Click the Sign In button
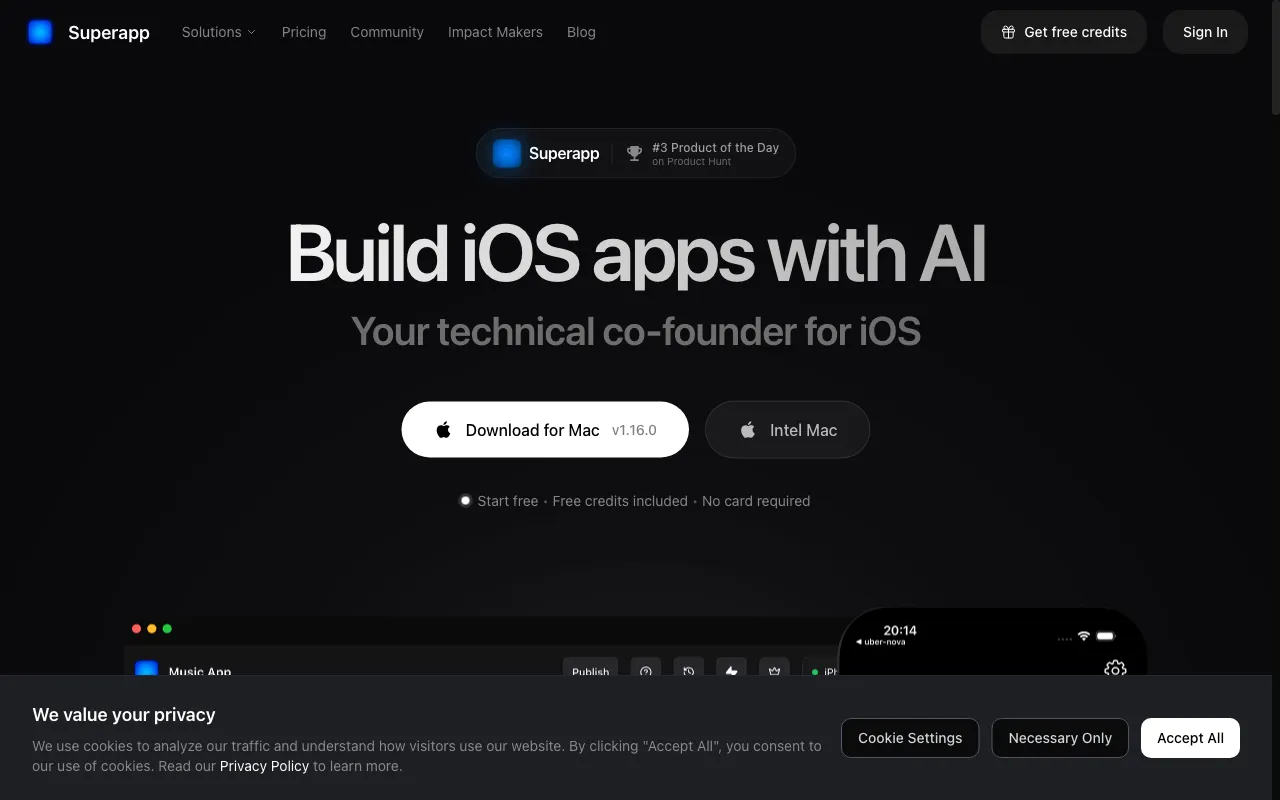Image resolution: width=1280 pixels, height=800 pixels. point(1205,32)
